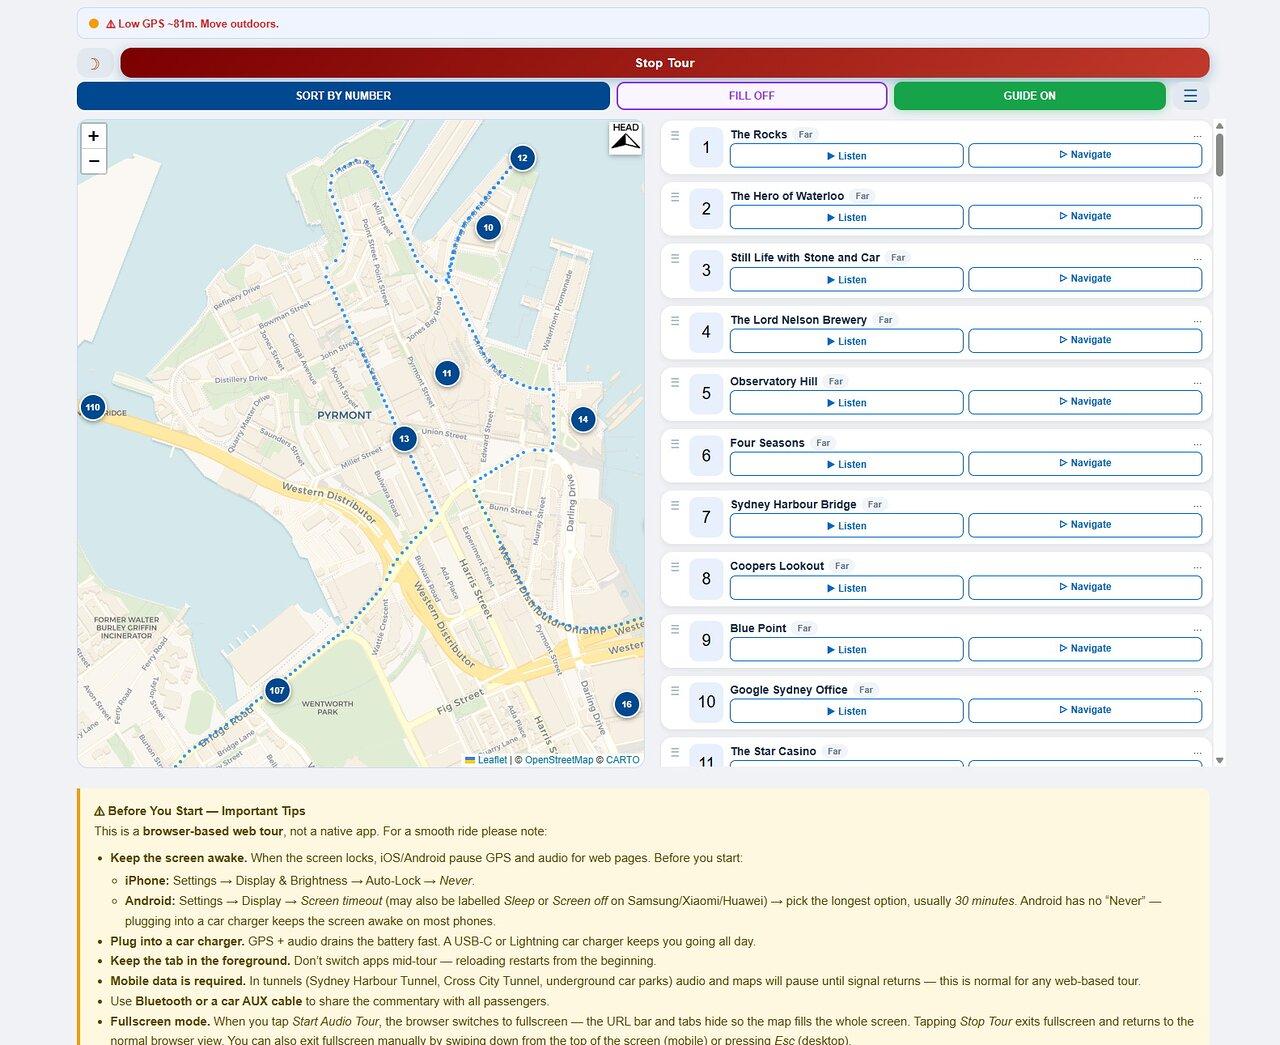Click the number 1 badge for The Rocks
Screen dimensions: 1280x1045
(x=706, y=148)
